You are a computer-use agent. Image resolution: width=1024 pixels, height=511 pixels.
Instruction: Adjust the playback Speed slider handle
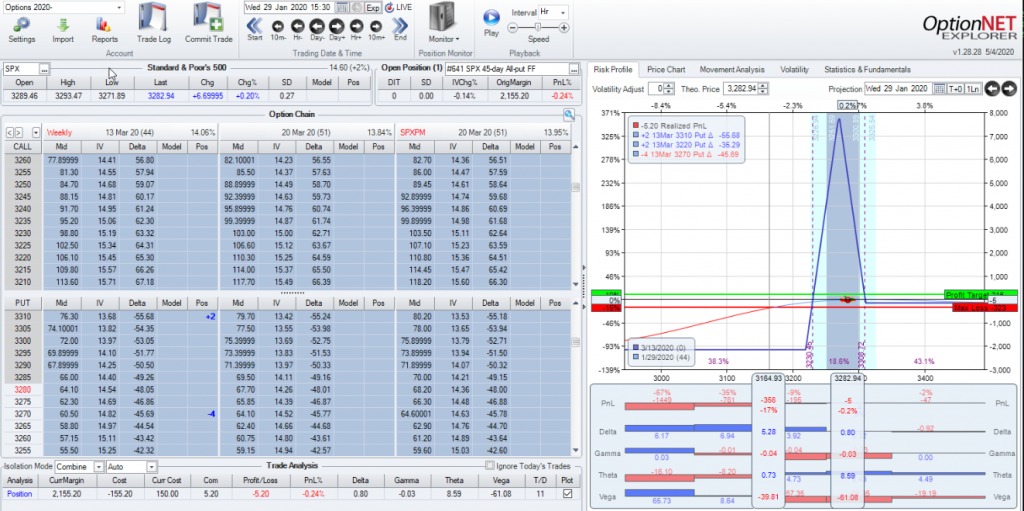tap(537, 27)
